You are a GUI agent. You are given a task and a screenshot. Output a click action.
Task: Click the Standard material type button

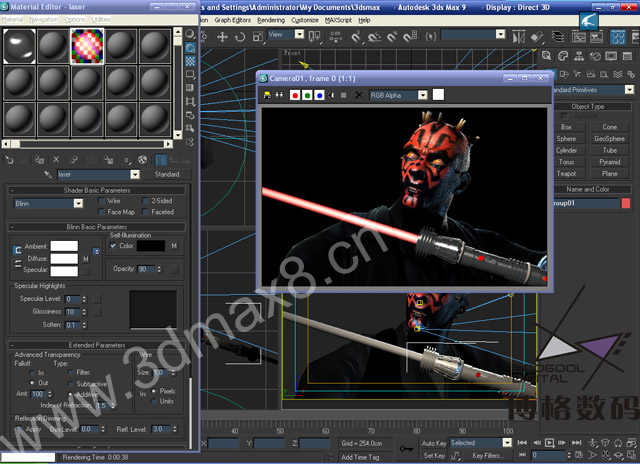[x=167, y=174]
